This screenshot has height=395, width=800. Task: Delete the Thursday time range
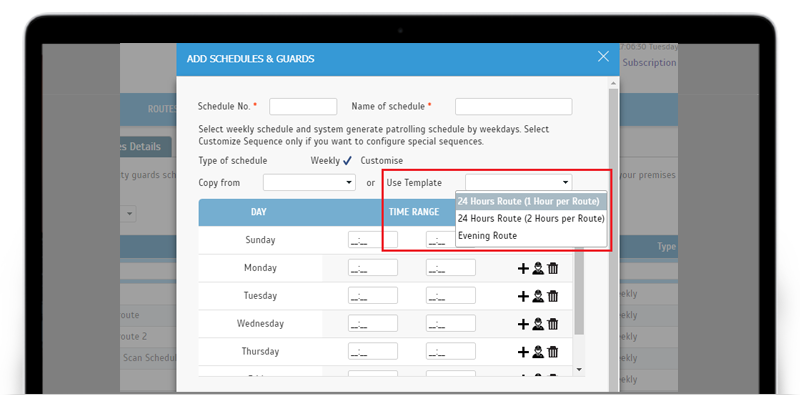553,352
